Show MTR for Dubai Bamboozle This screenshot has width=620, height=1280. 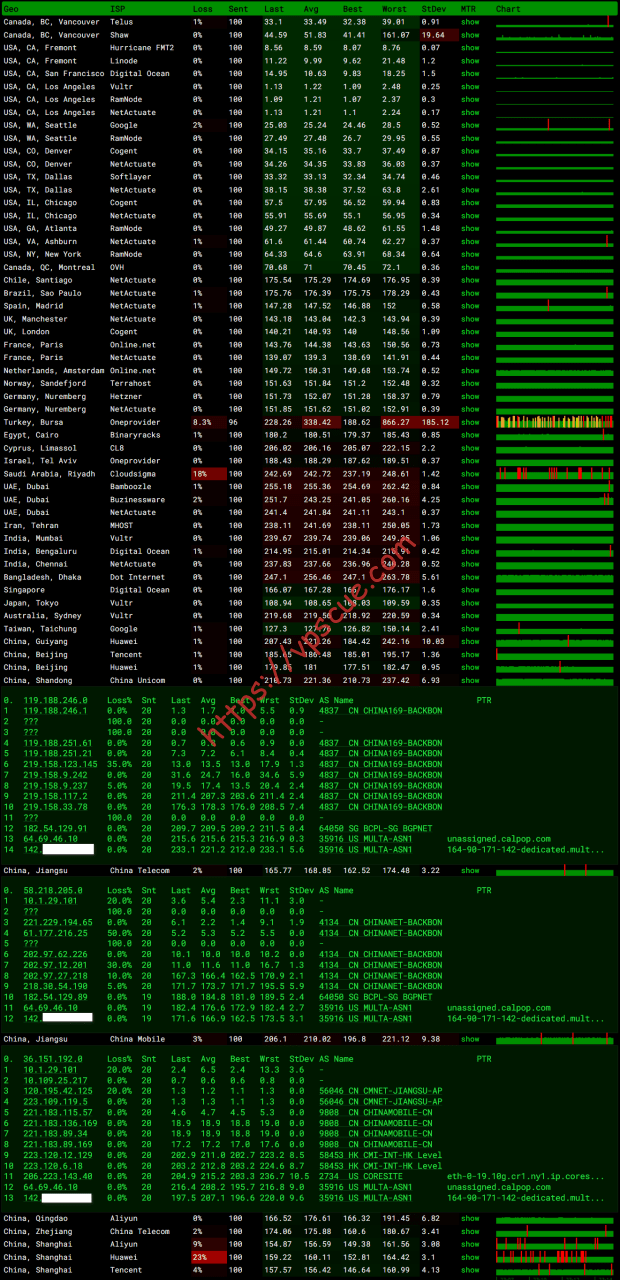470,487
